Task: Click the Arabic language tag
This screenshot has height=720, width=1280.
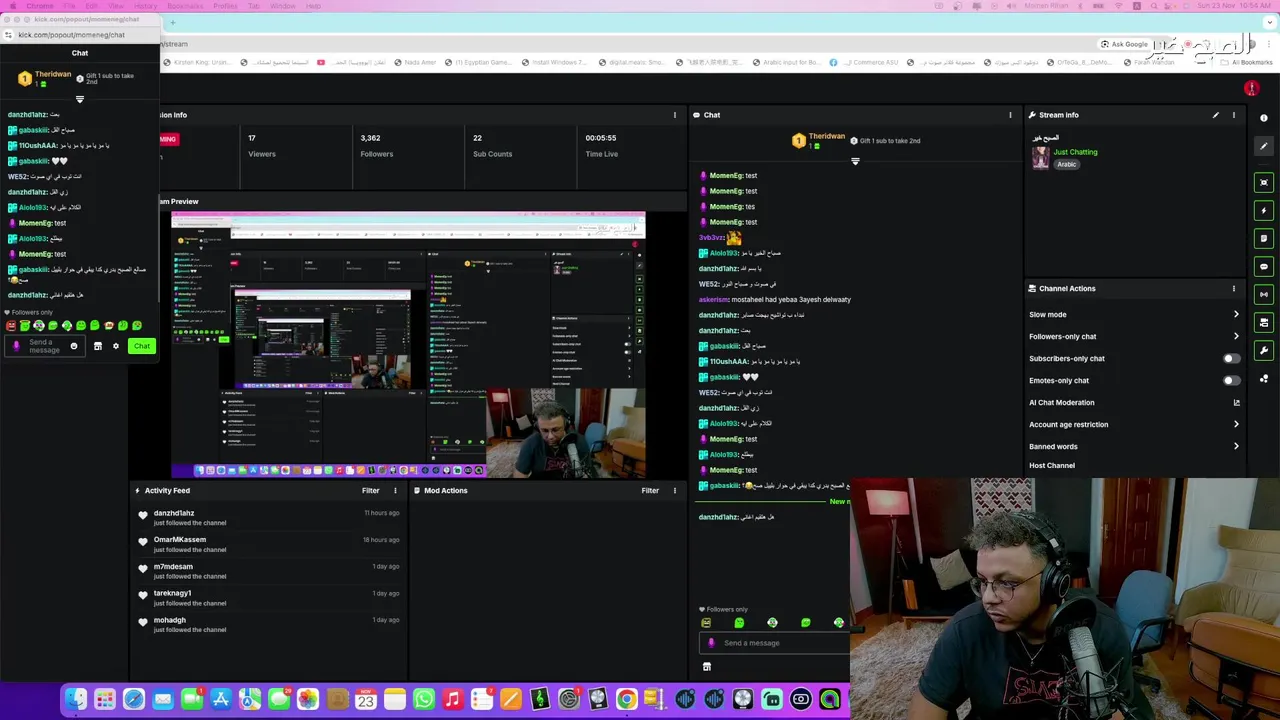Action: [1067, 165]
